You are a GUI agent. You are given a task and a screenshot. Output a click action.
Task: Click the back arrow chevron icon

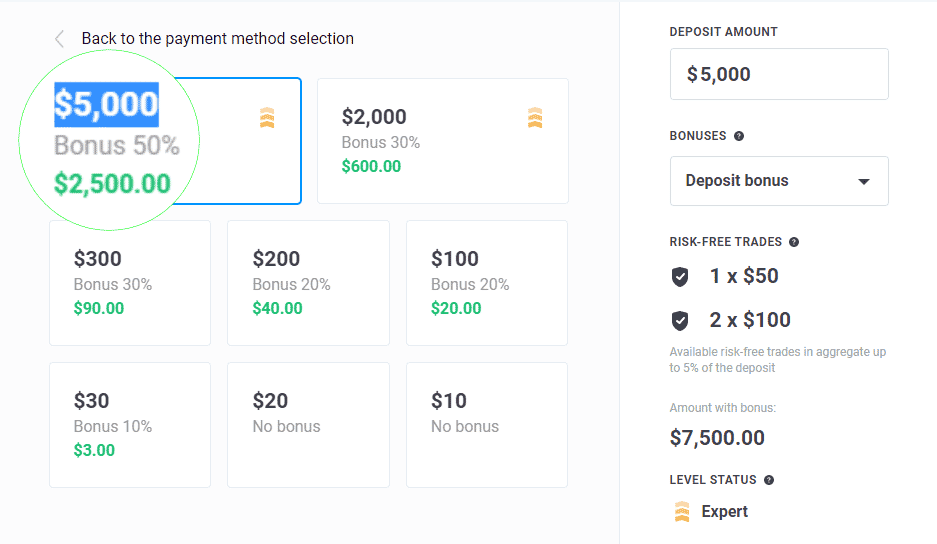pyautogui.click(x=59, y=39)
